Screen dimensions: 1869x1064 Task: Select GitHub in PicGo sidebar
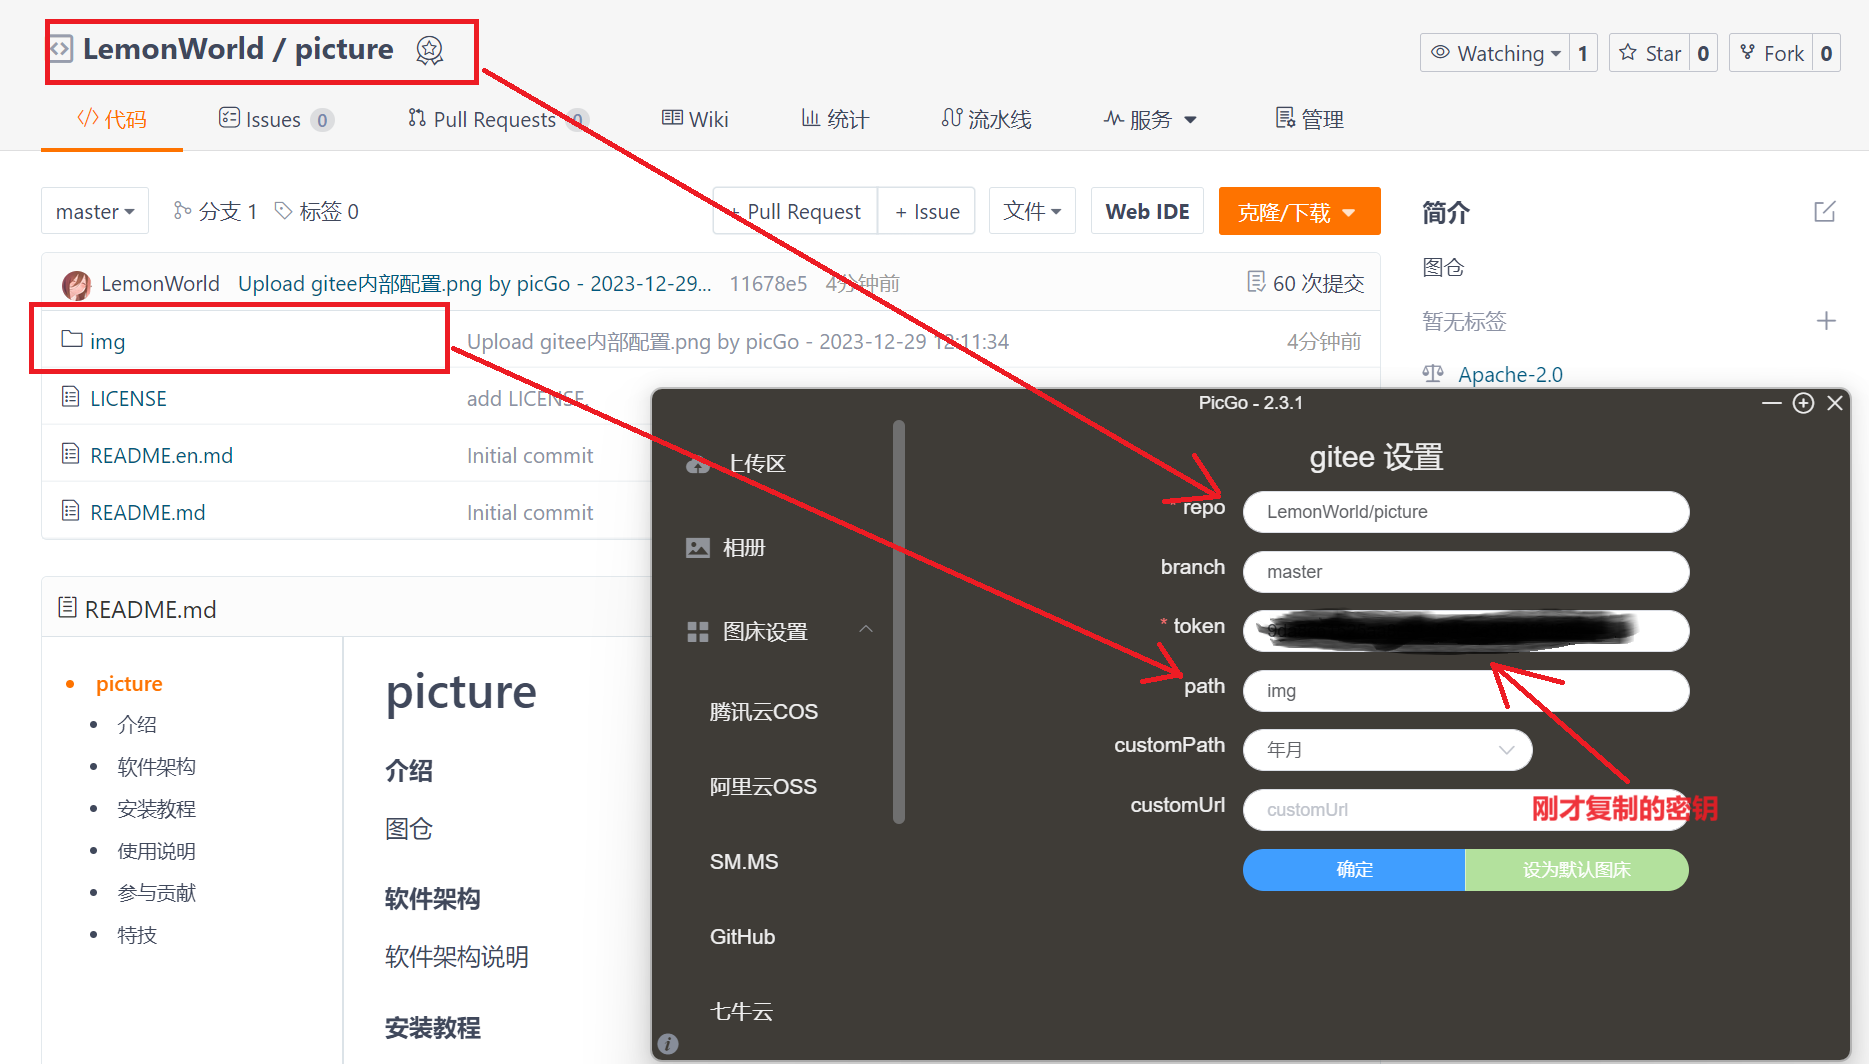[742, 937]
